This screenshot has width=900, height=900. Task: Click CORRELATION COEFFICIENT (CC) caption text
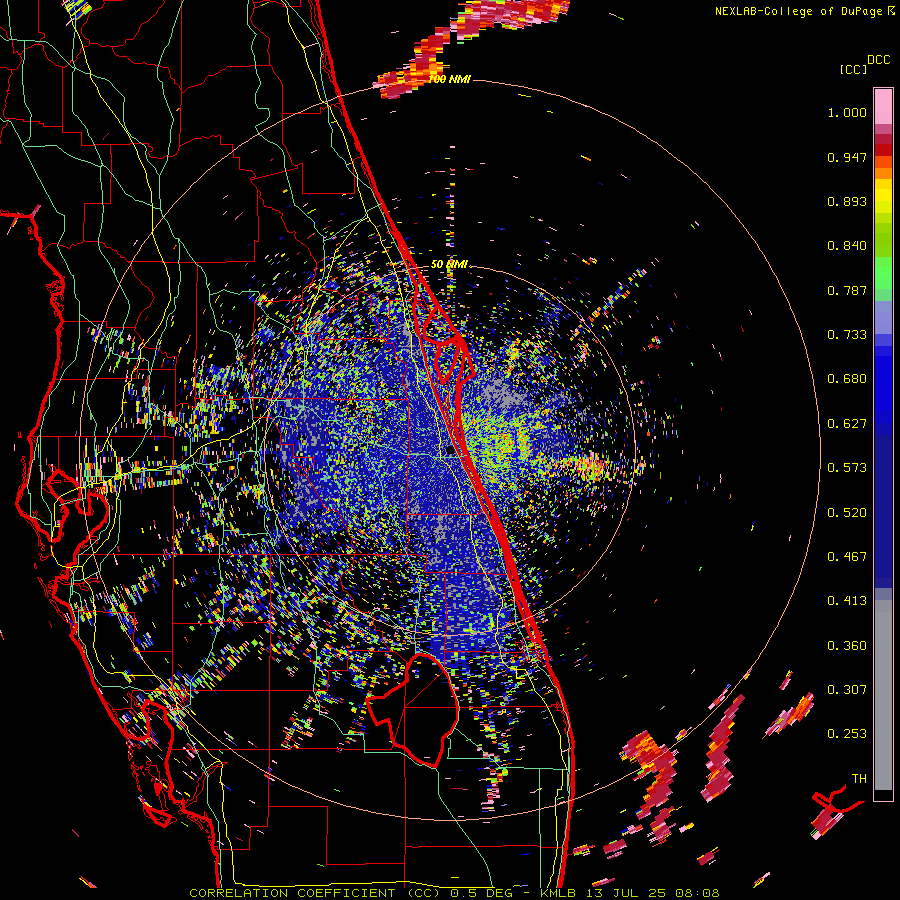tap(315, 893)
